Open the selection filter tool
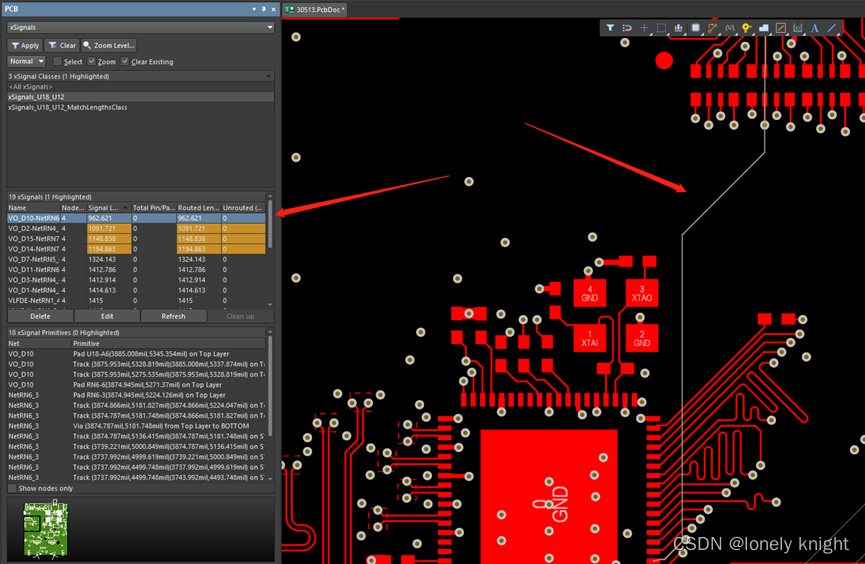865x564 pixels. (610, 28)
